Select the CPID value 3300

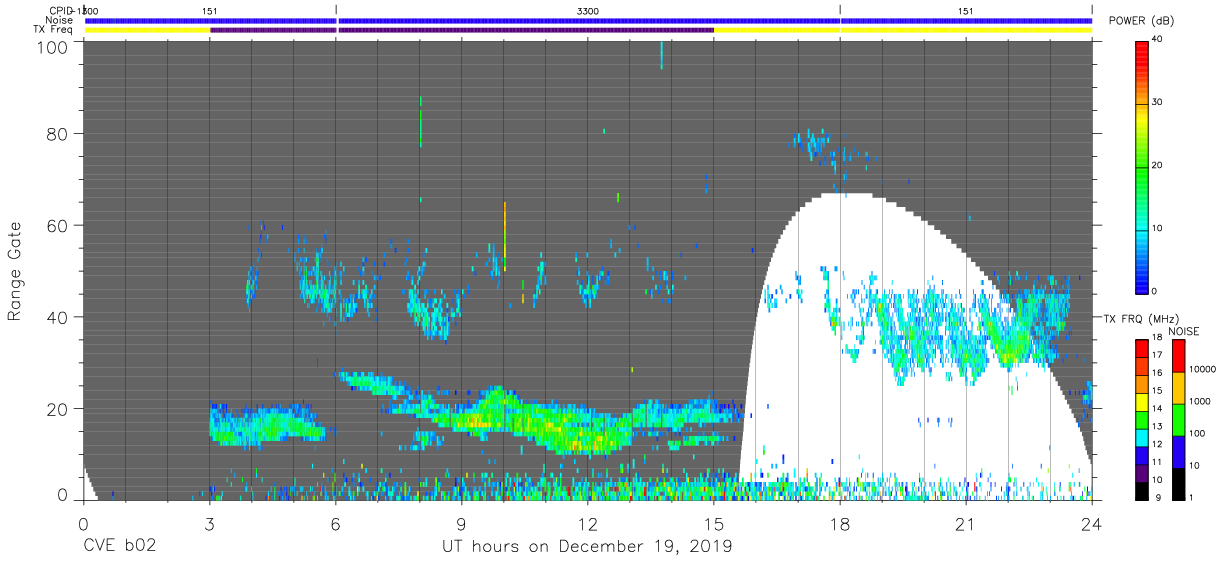click(x=588, y=11)
